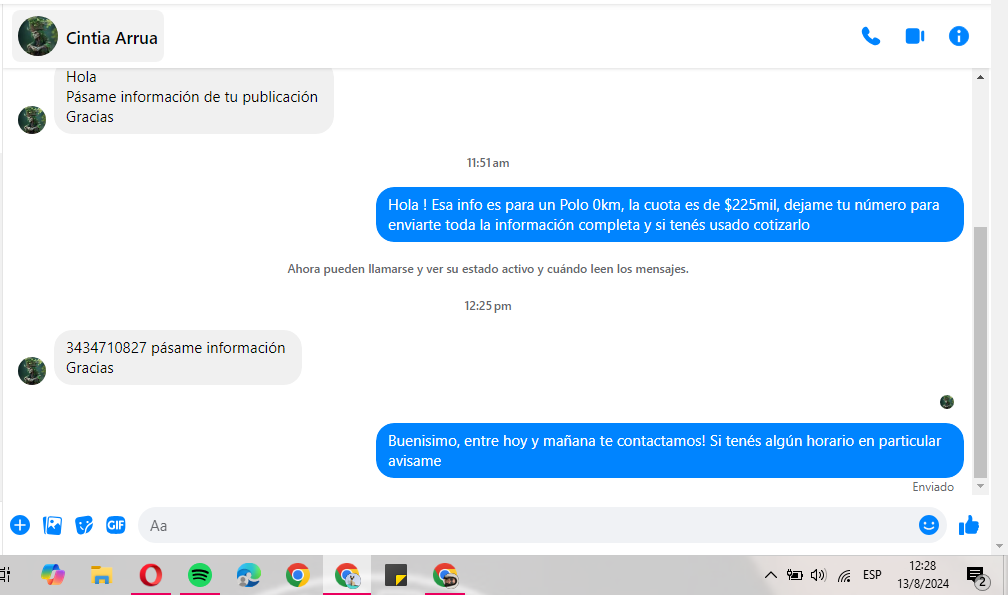
Task: Click the 'Enviado' status text
Action: [x=933, y=487]
